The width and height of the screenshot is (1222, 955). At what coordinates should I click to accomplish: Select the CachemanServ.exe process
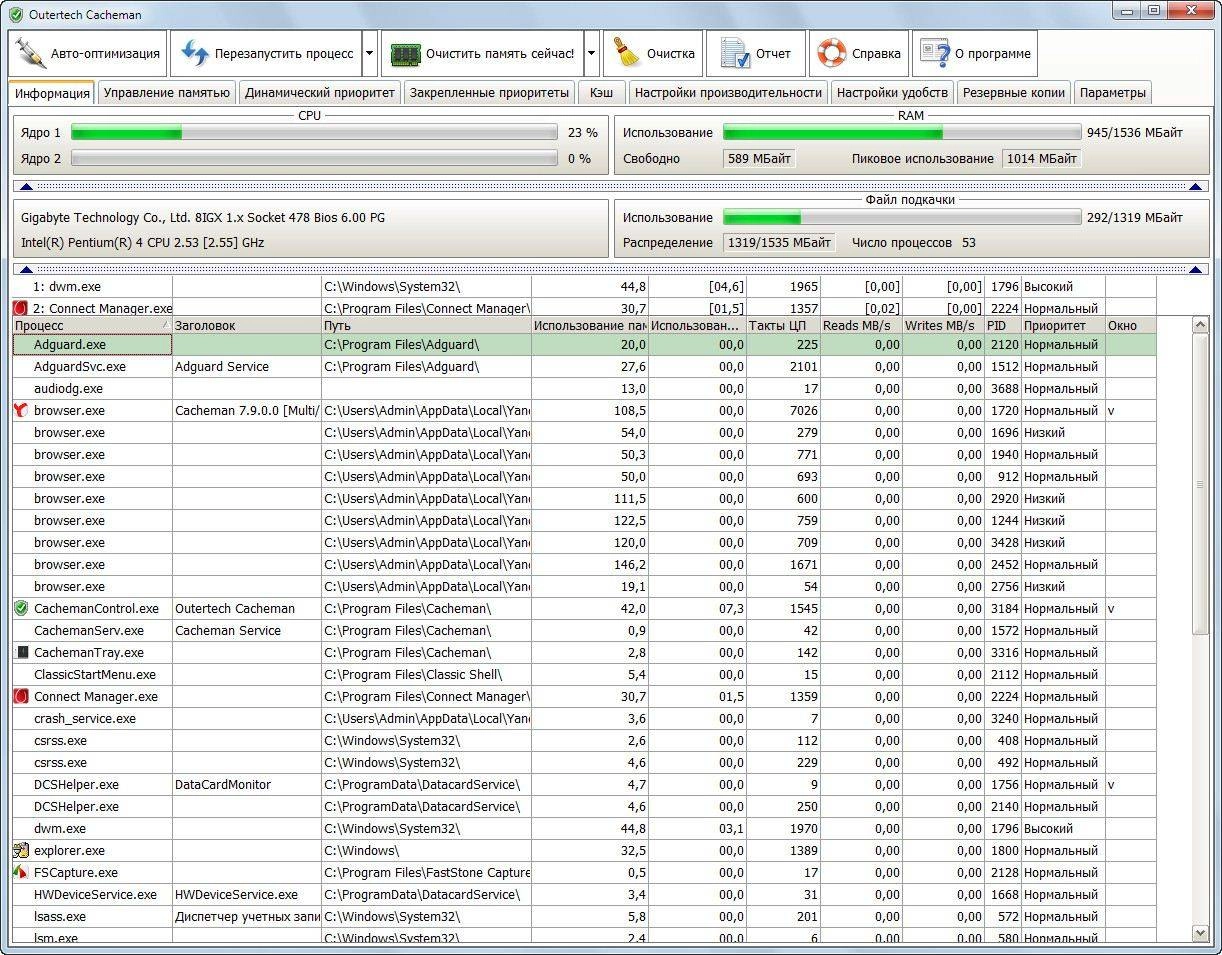click(x=89, y=631)
